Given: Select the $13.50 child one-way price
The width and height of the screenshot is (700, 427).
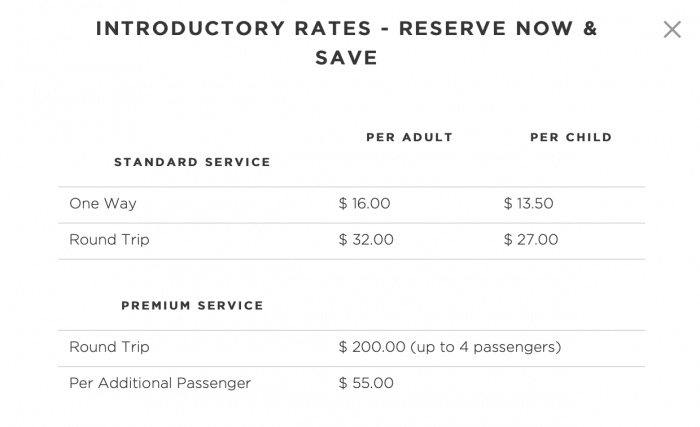Looking at the screenshot, I should pyautogui.click(x=529, y=204).
